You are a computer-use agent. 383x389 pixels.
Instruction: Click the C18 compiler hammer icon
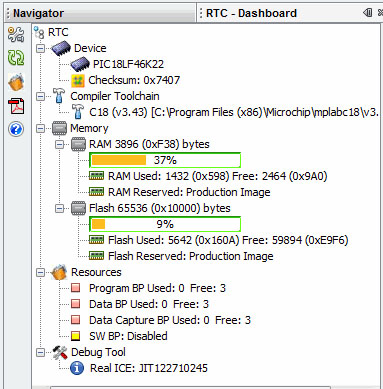tap(78, 112)
